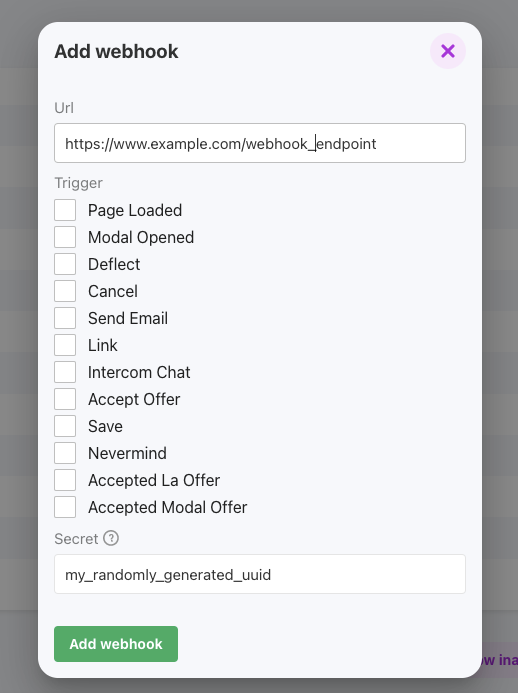
Task: Select Accepted La Offer trigger
Action: coord(65,480)
